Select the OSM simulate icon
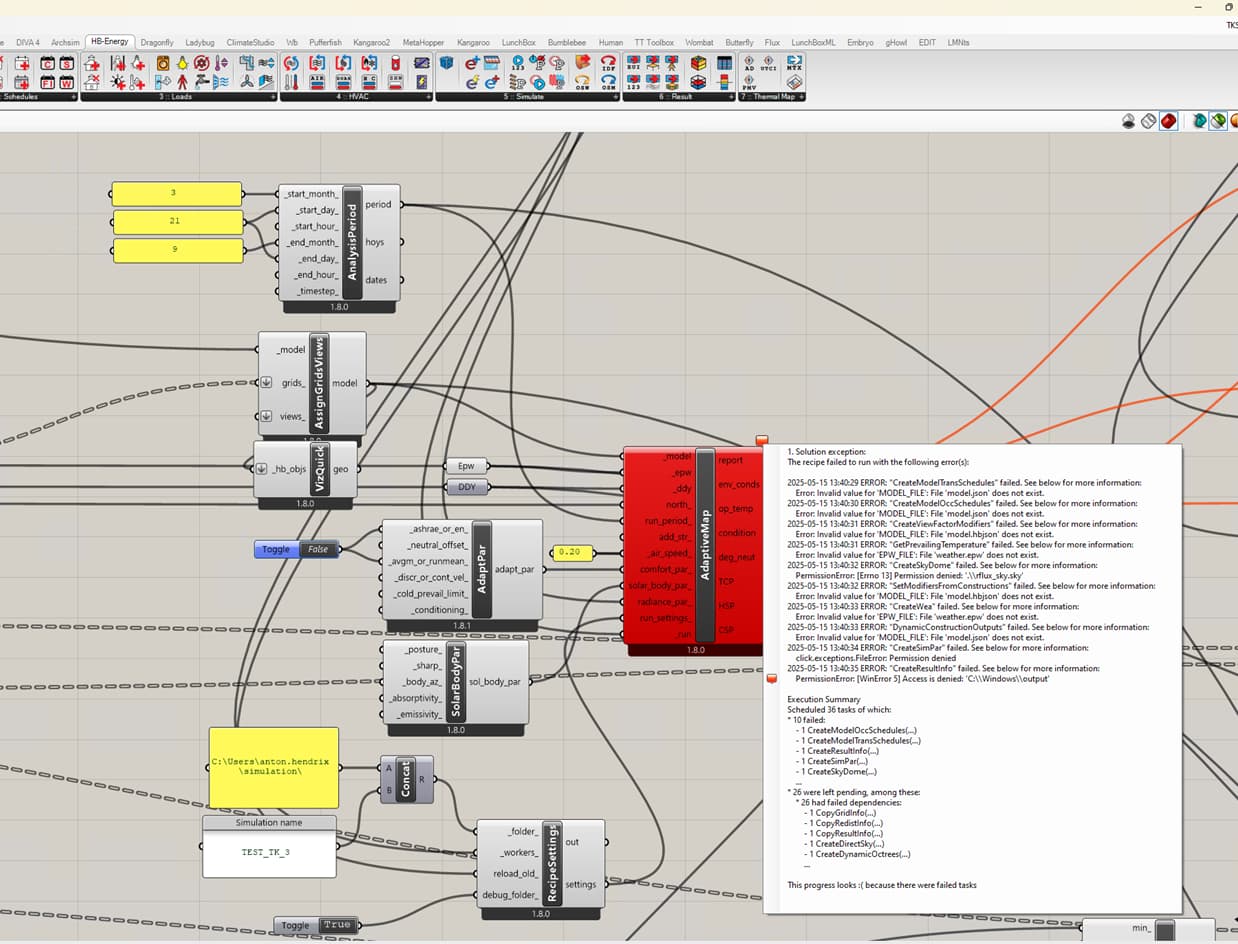This screenshot has width=1238, height=944. [x=608, y=82]
